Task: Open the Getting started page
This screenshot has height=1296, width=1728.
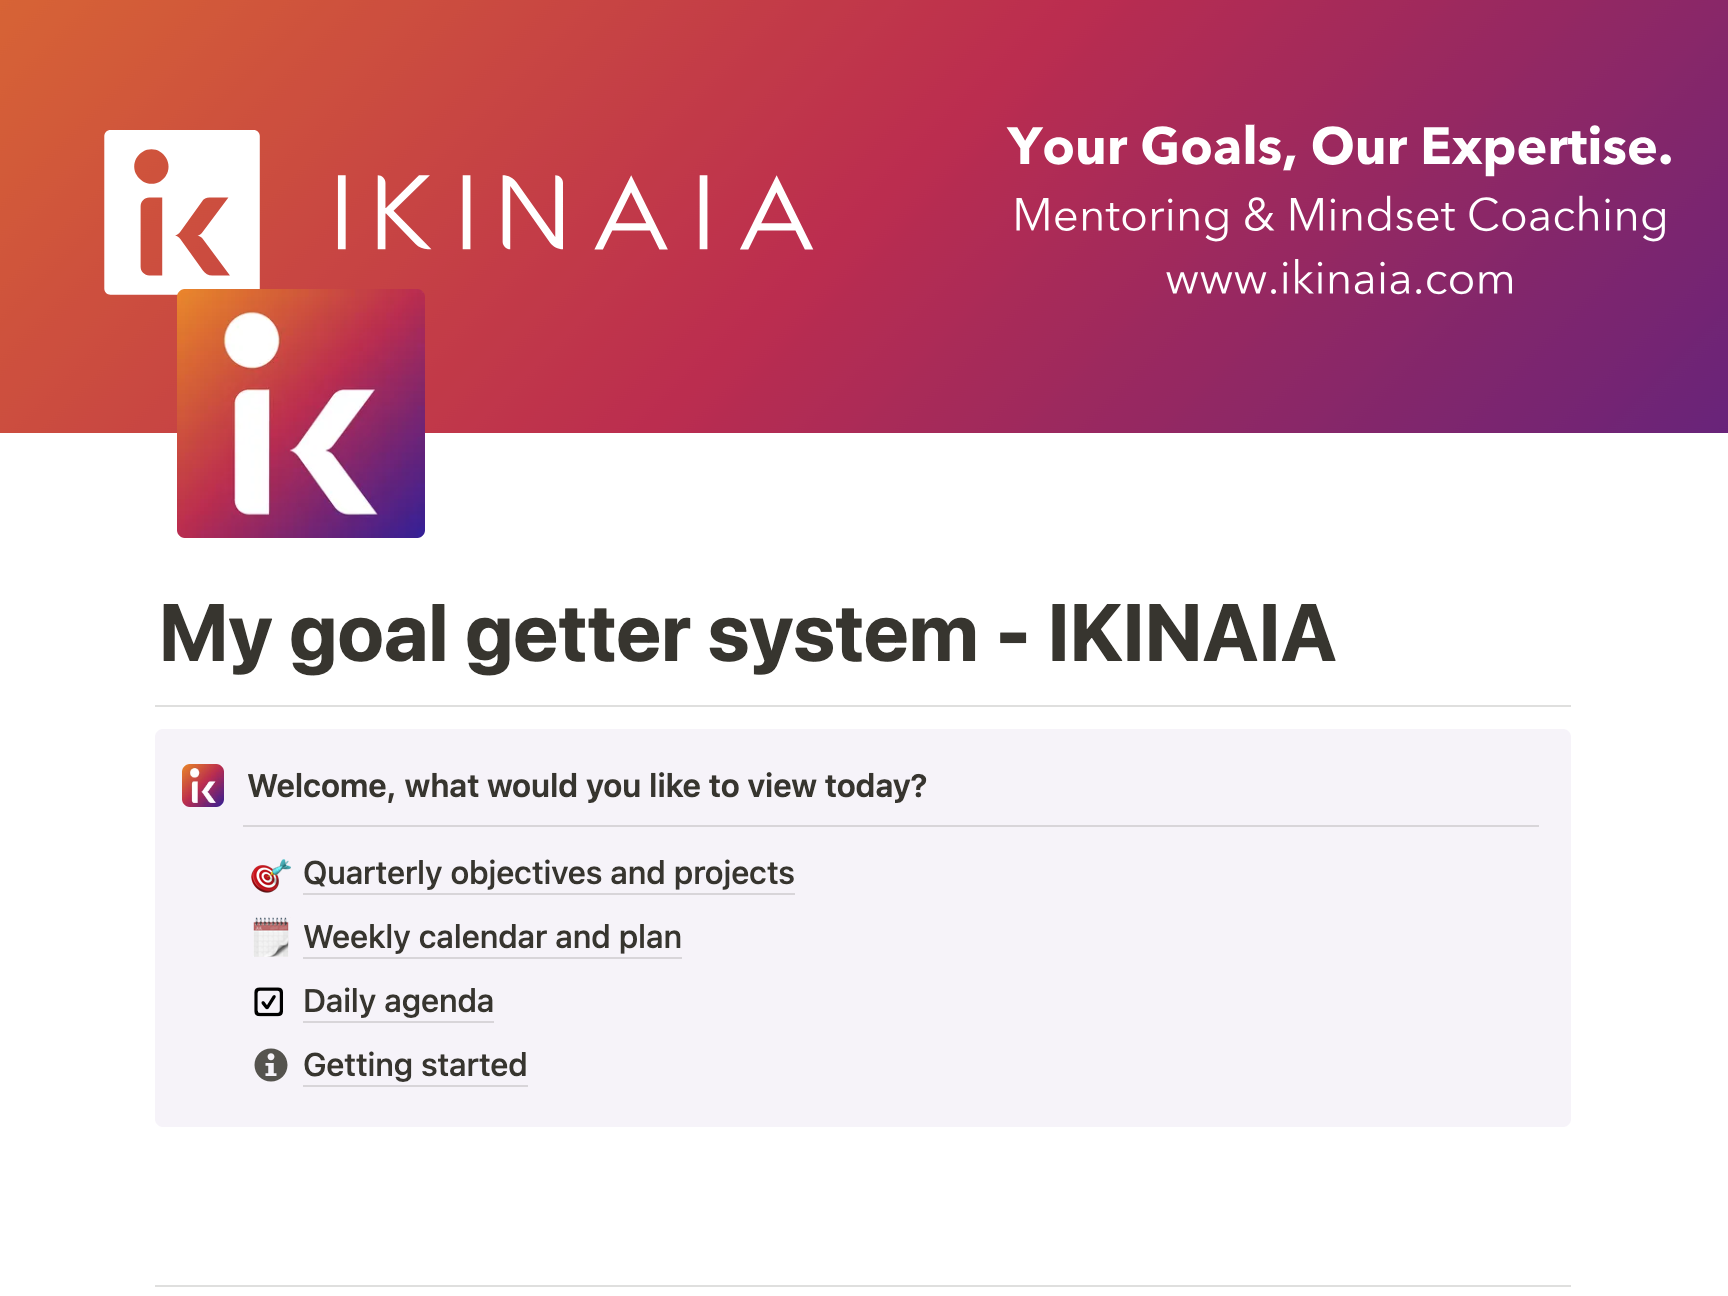Action: (x=415, y=1066)
